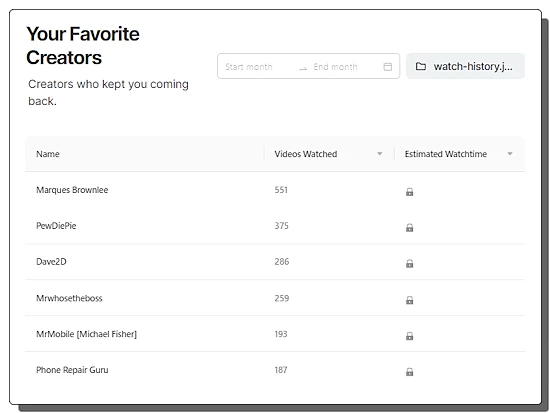
Task: Click the lock icon in Marques Brownlee row
Action: click(x=409, y=192)
